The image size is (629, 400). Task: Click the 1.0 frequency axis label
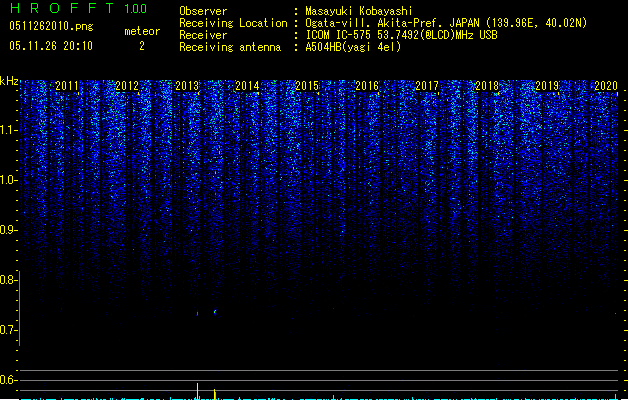click(8, 180)
